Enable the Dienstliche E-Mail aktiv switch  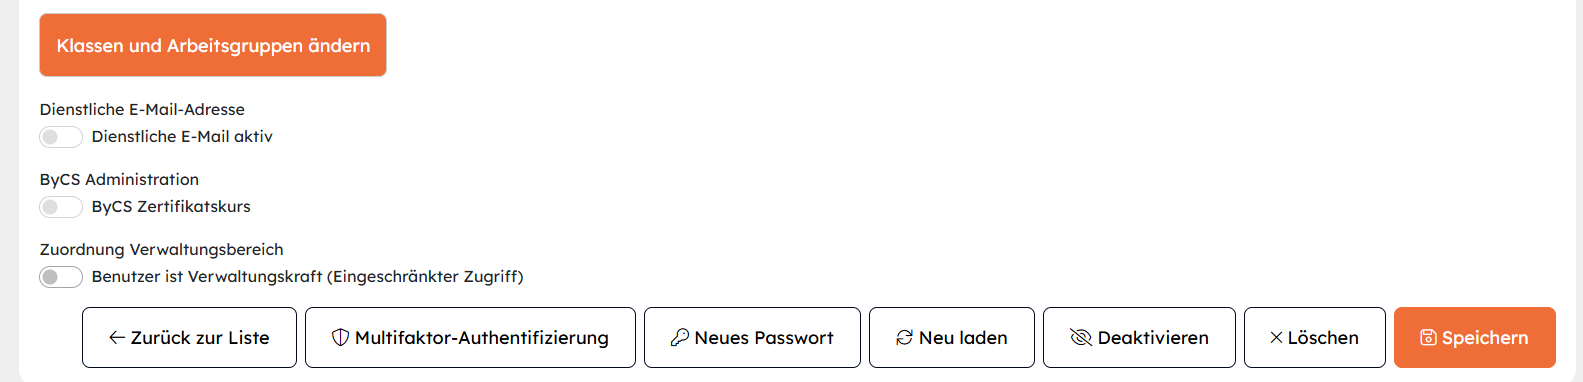click(61, 137)
